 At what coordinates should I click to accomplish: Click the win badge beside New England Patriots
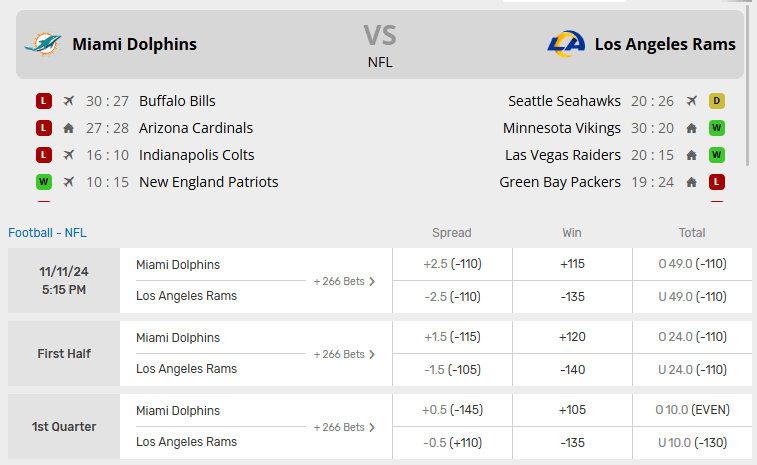(x=43, y=182)
